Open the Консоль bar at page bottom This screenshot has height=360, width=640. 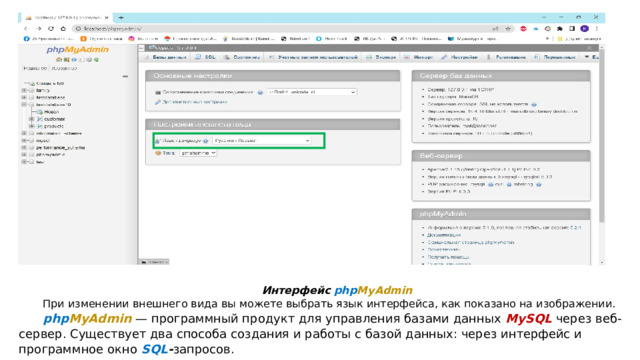[x=154, y=262]
